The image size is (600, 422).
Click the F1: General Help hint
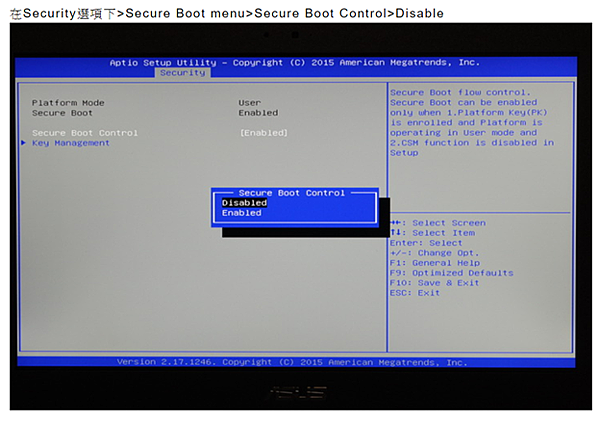pos(434,263)
